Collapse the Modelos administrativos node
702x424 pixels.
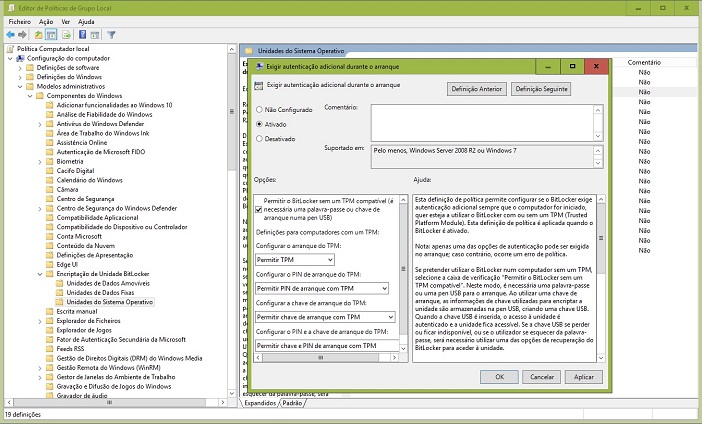tap(20, 86)
